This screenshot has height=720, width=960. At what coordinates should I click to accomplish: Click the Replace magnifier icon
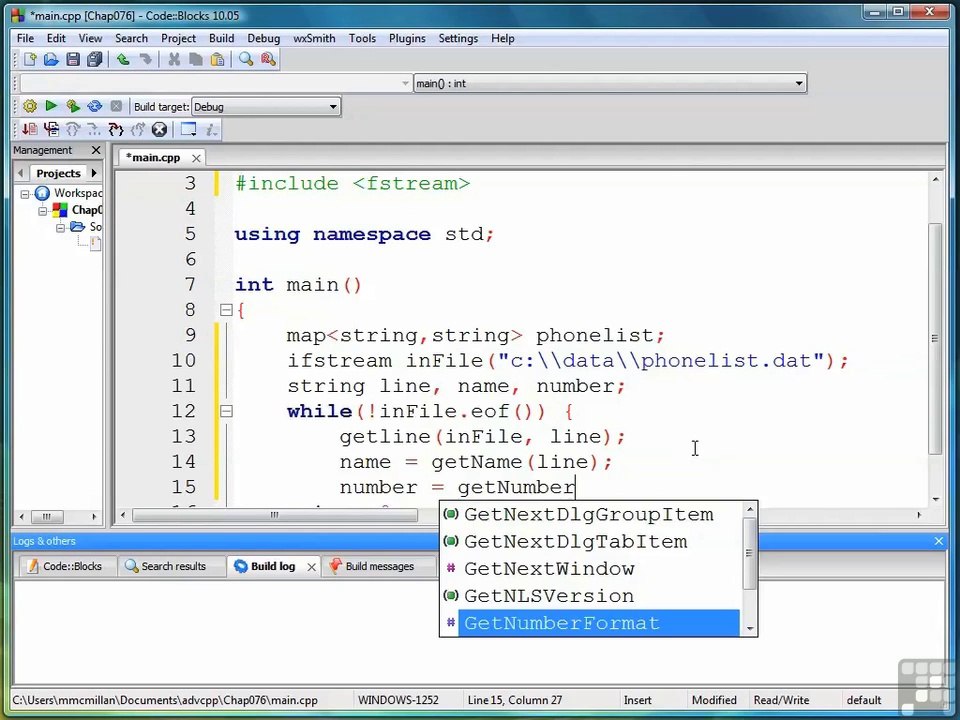[268, 59]
